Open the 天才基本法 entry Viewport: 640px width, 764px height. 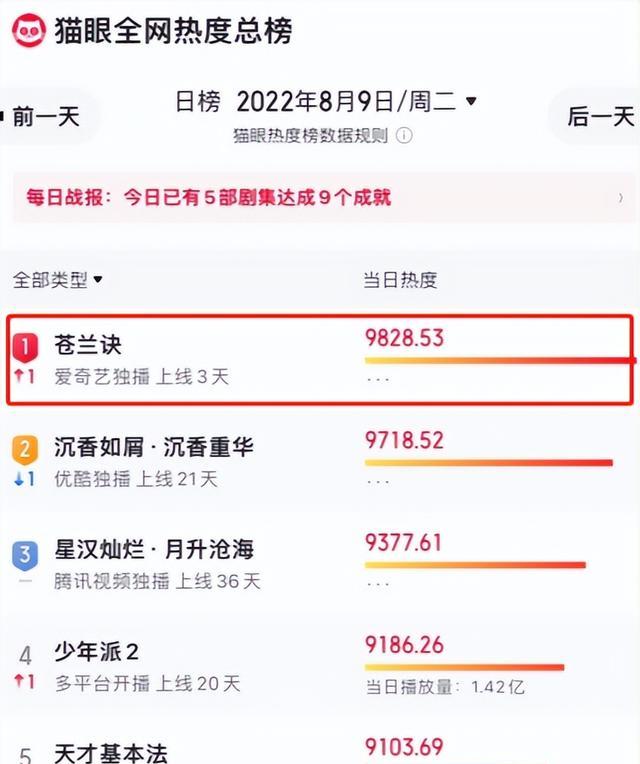pos(111,753)
